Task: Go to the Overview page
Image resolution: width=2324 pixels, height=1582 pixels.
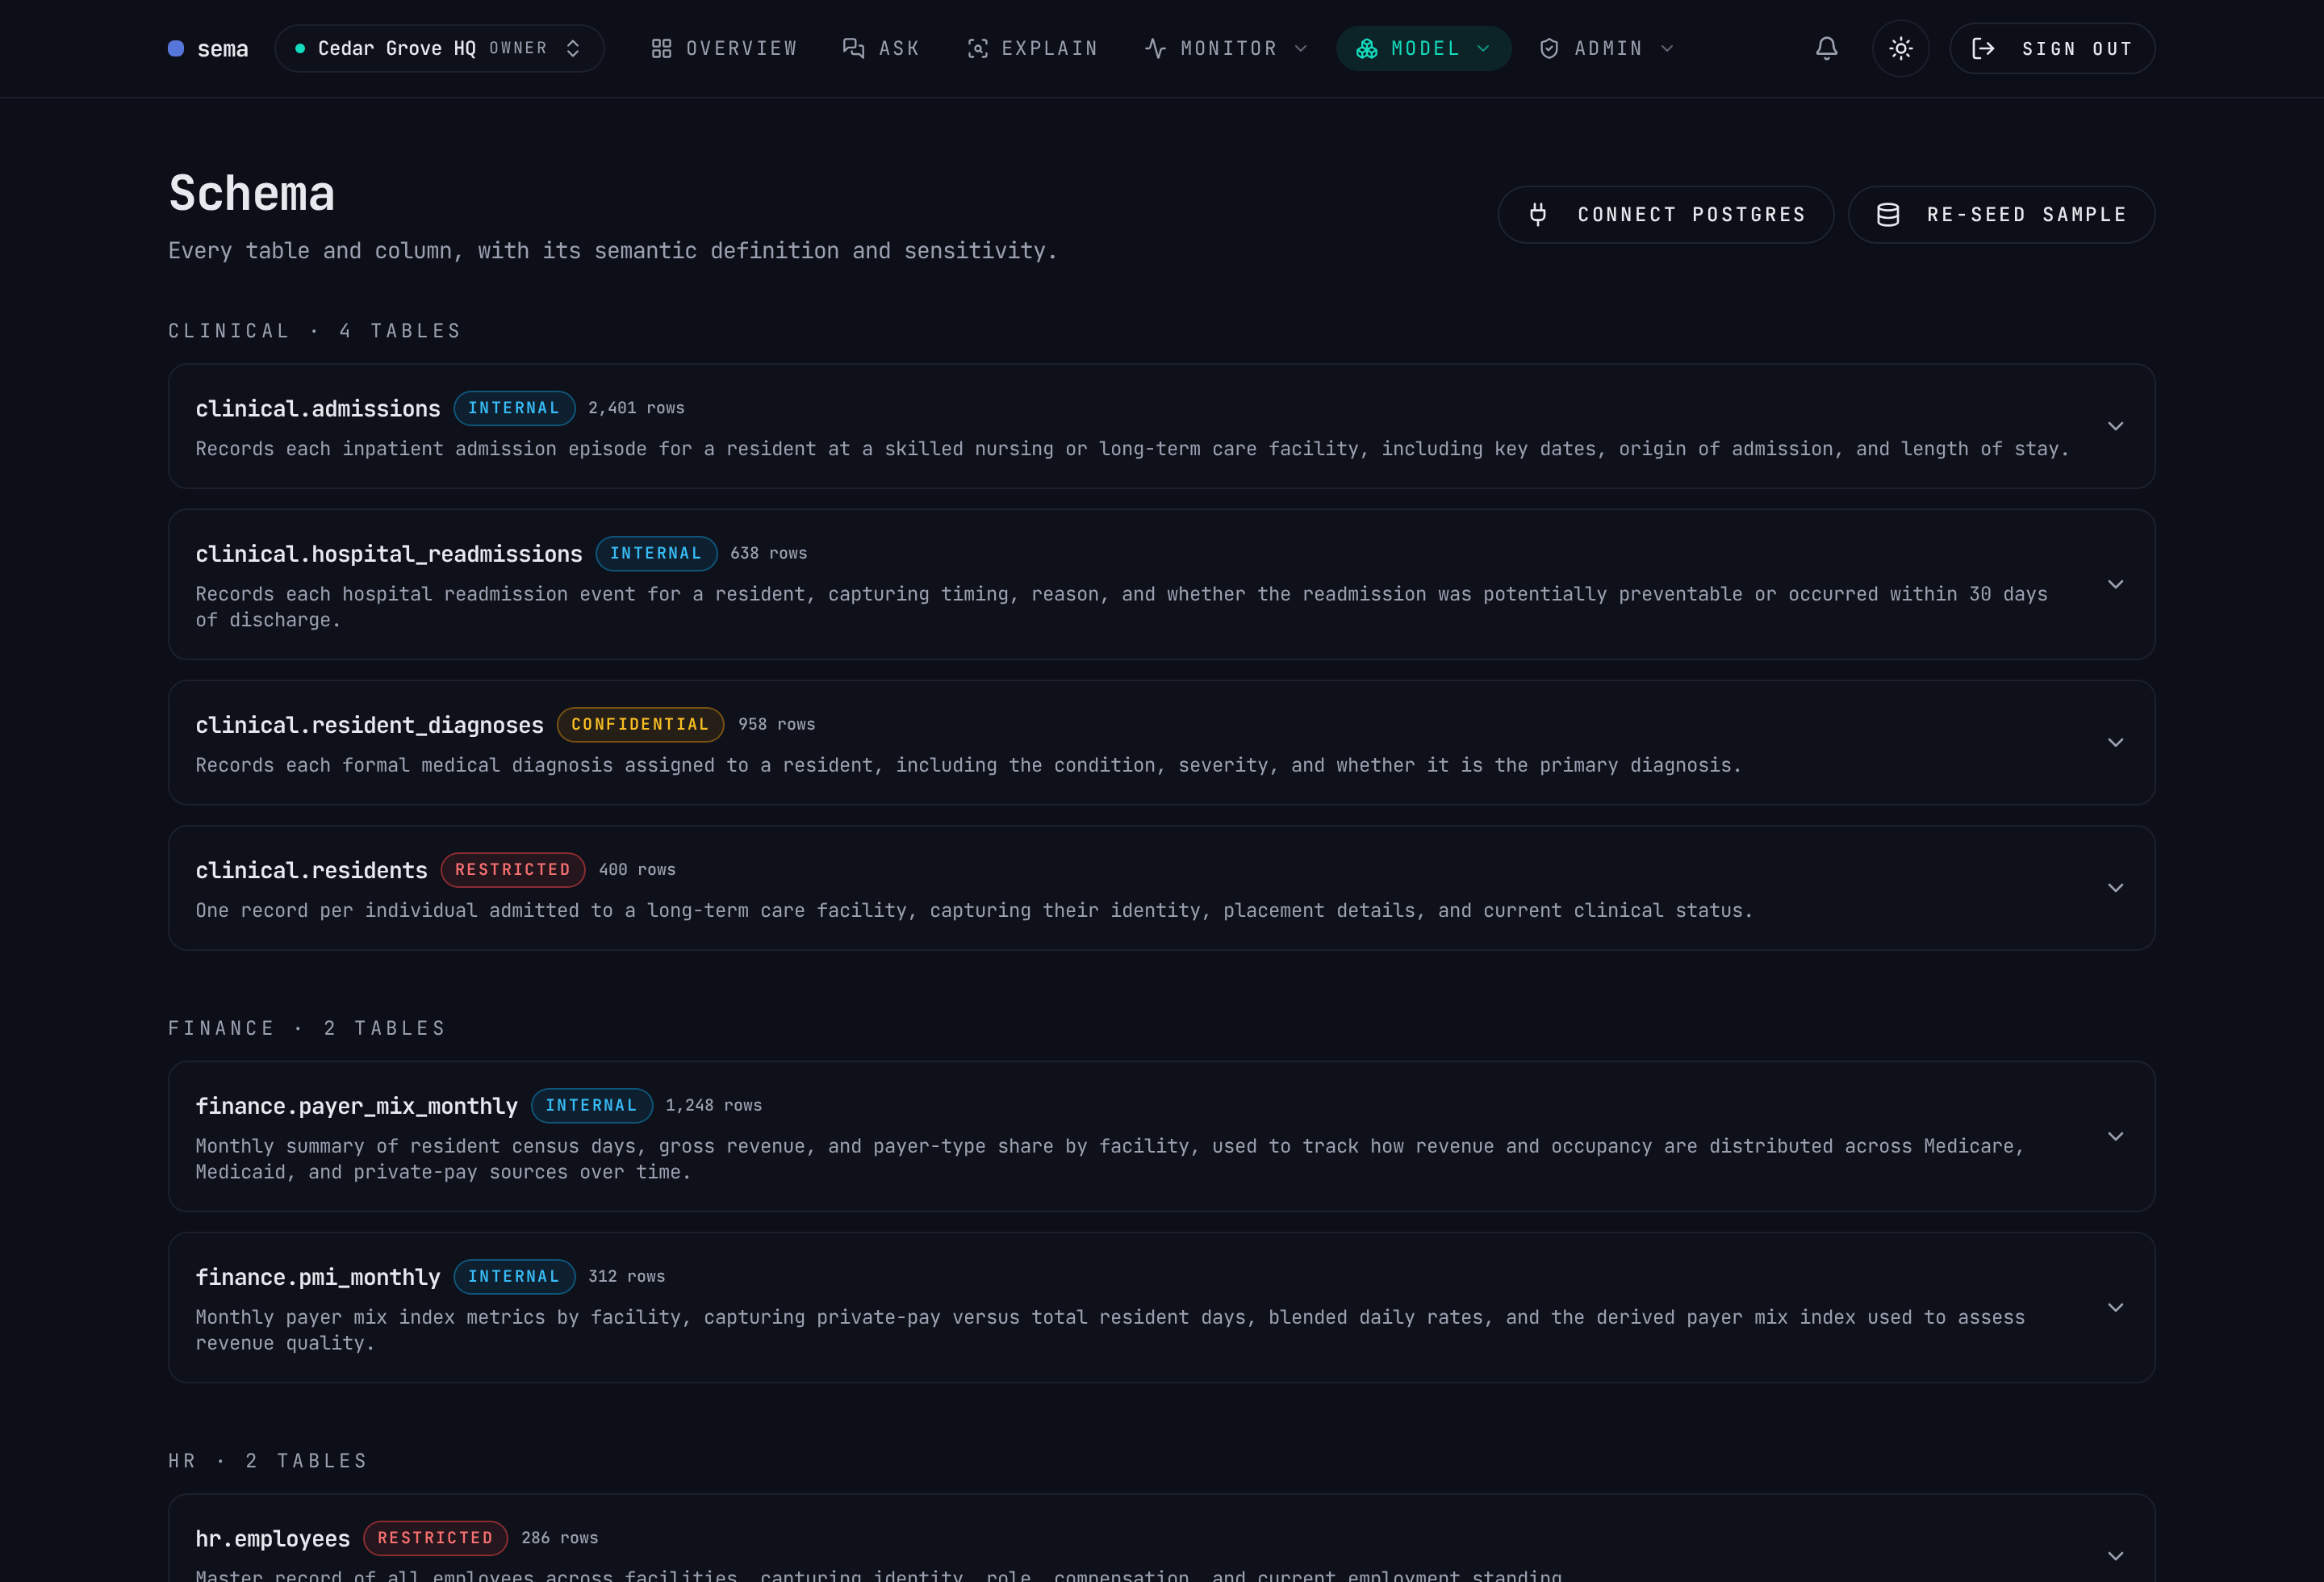Action: coord(724,48)
